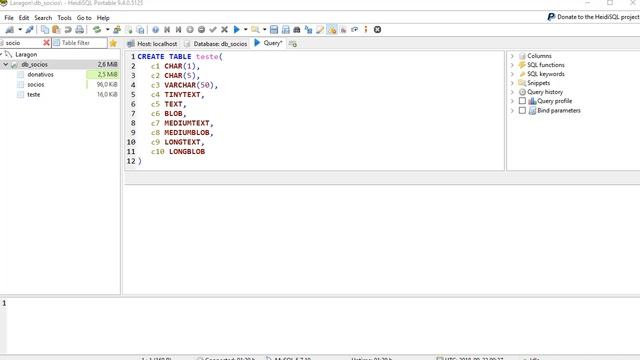The height and width of the screenshot is (360, 640).
Task: Run the query with the blue play icon
Action: coord(236,30)
